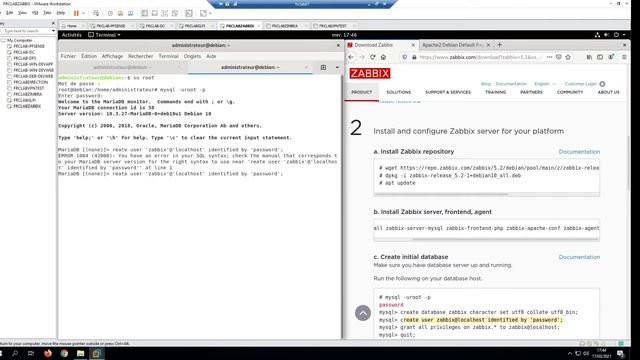Click the GNOME volume icon in top bar

point(607,35)
